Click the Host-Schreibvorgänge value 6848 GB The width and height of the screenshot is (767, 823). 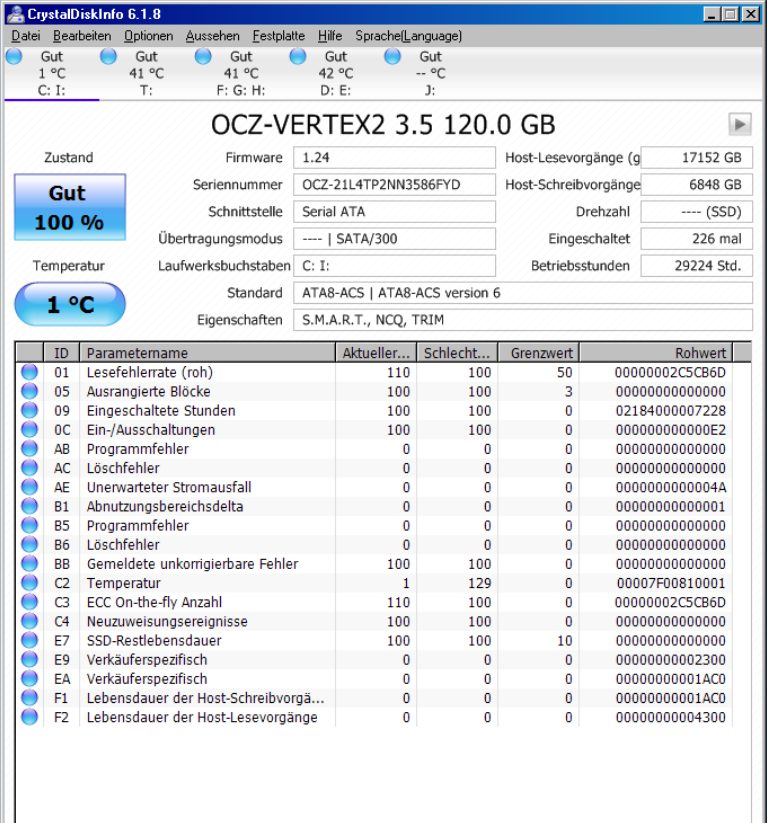coord(697,185)
